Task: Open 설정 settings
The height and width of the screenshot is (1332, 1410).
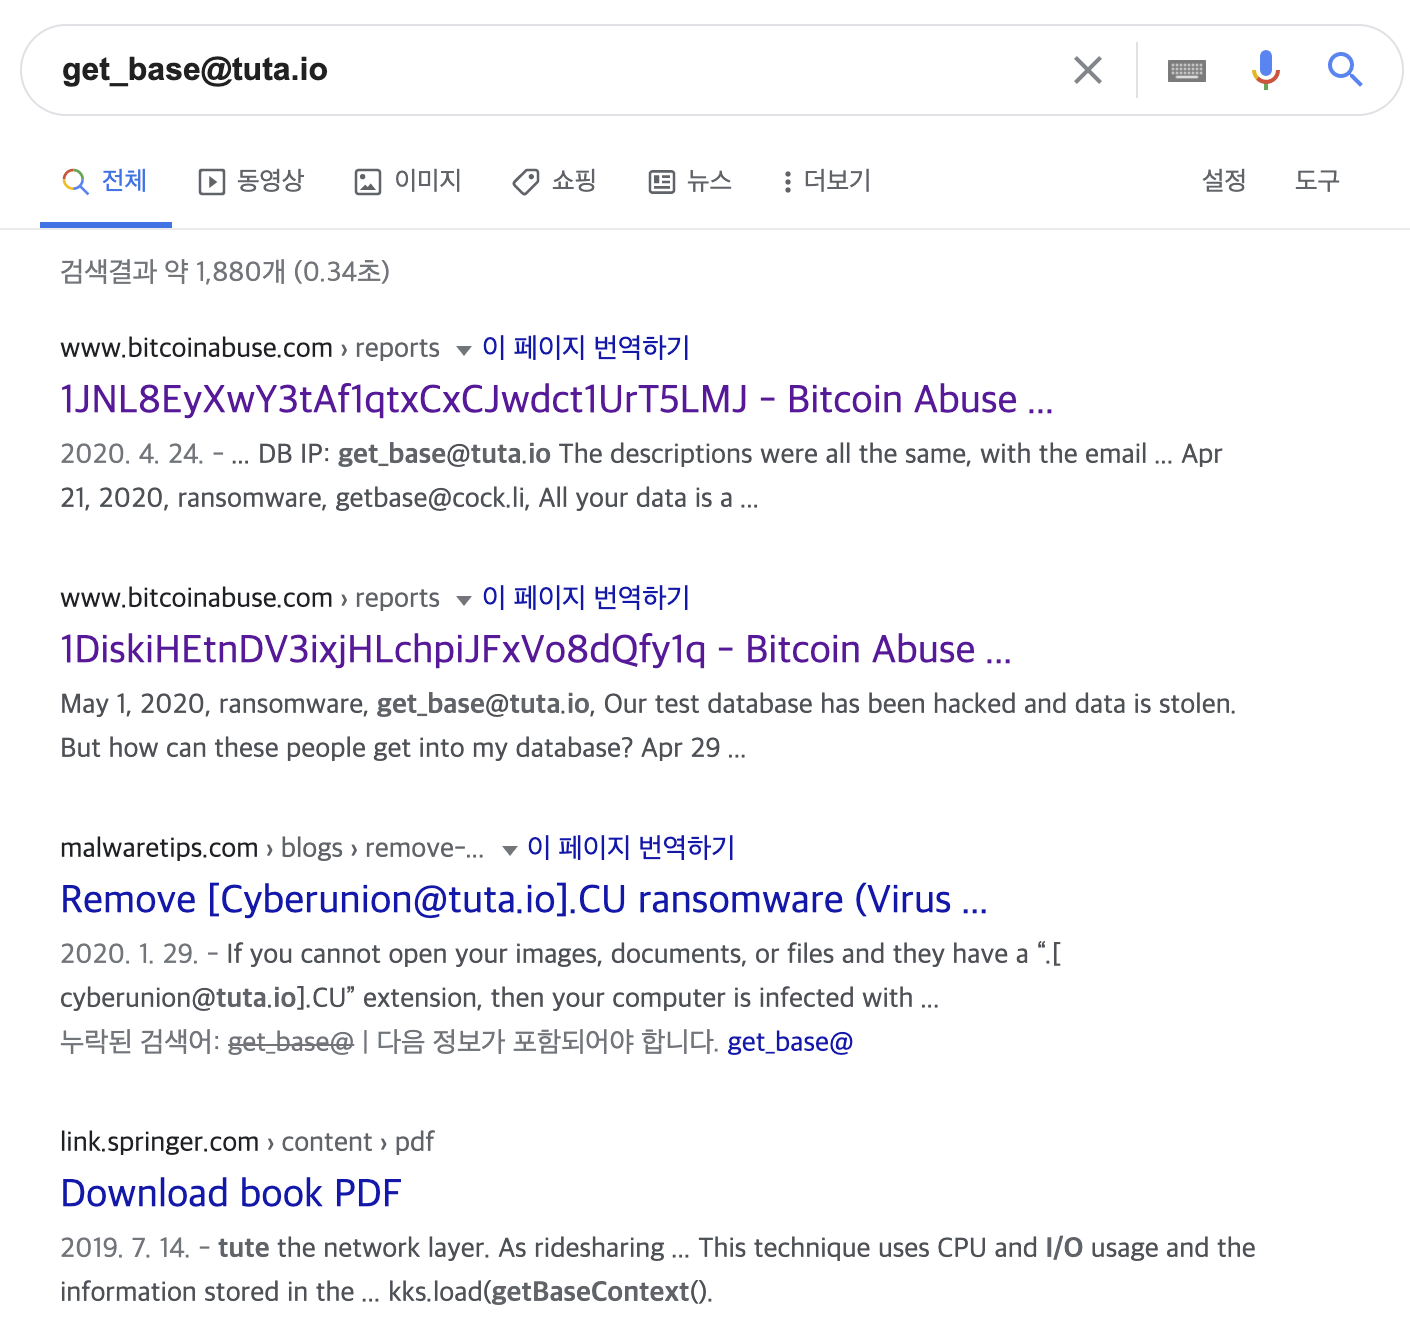Action: 1224,181
